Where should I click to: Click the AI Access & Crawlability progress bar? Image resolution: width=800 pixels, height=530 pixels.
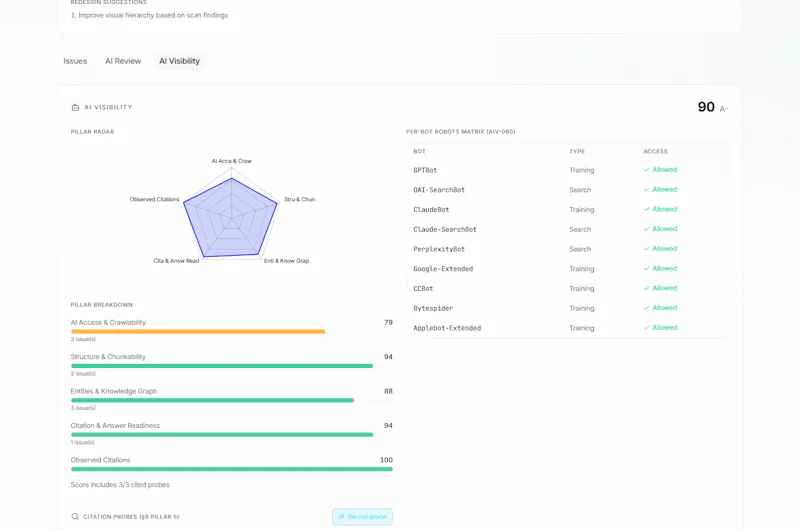click(232, 332)
